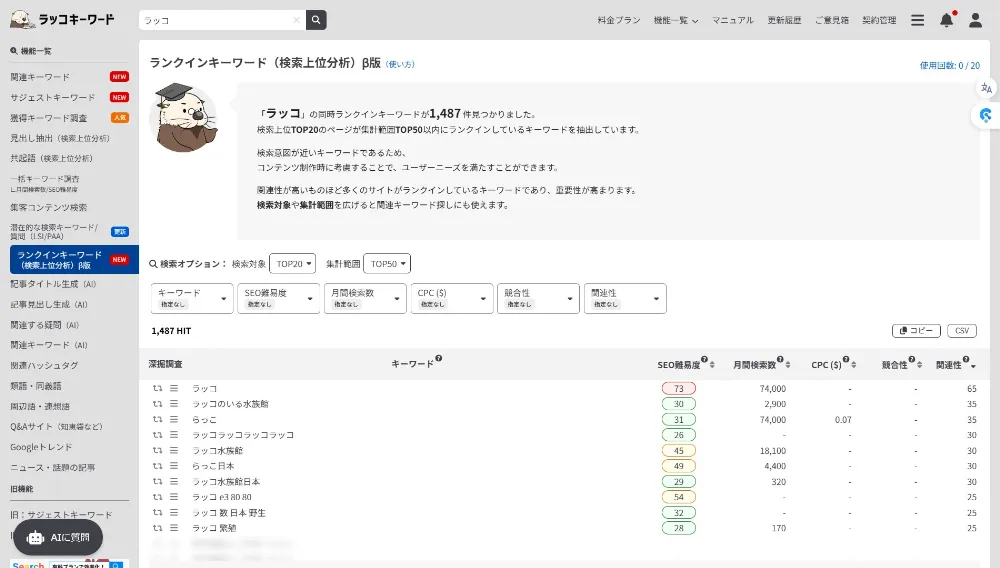Open the 集計範囲 TOP50 dropdown

pos(386,263)
